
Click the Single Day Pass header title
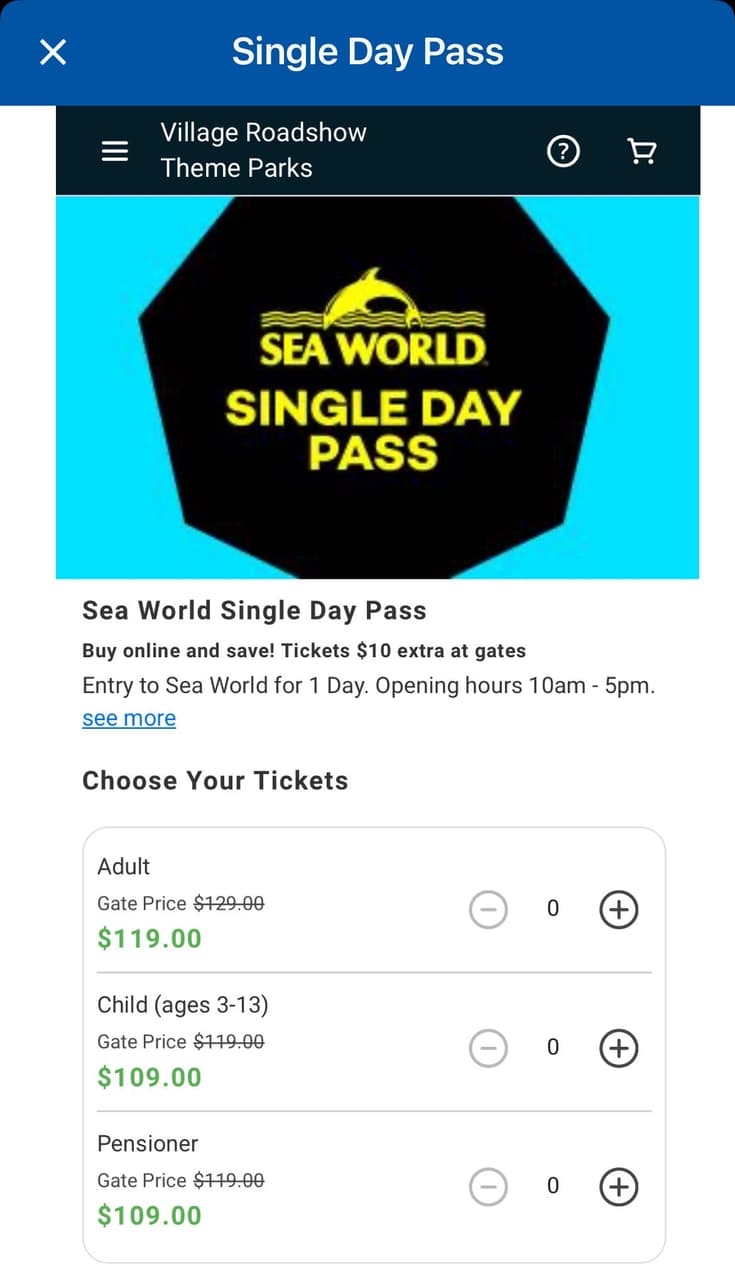[367, 51]
